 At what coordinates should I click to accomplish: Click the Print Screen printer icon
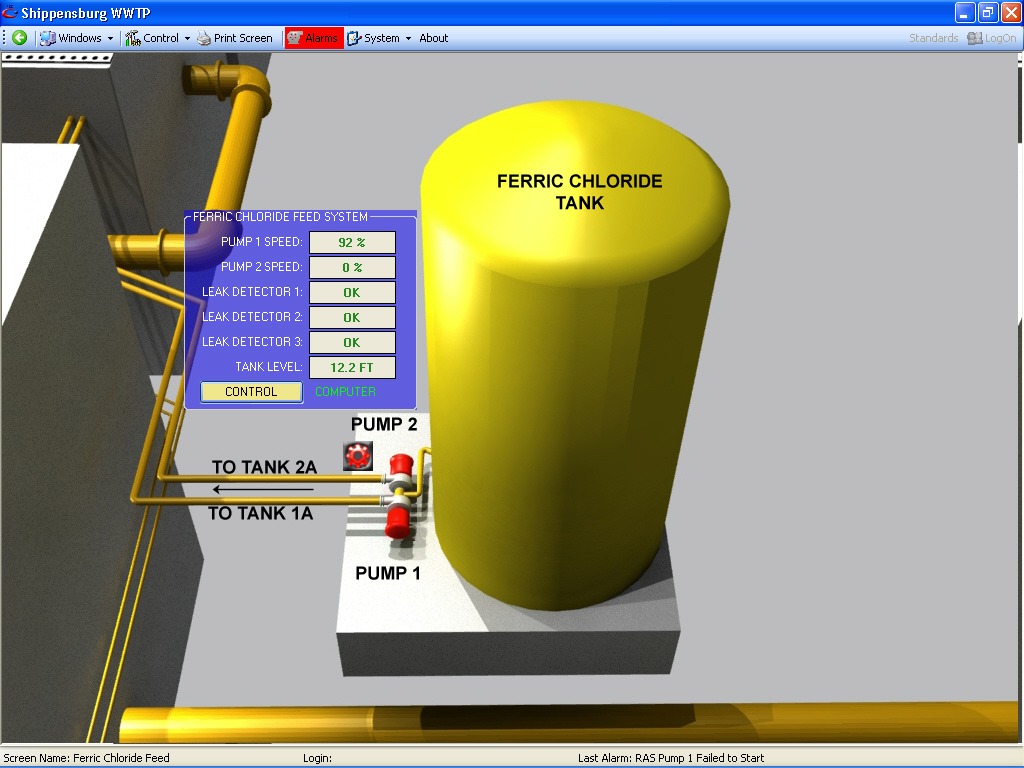click(204, 38)
